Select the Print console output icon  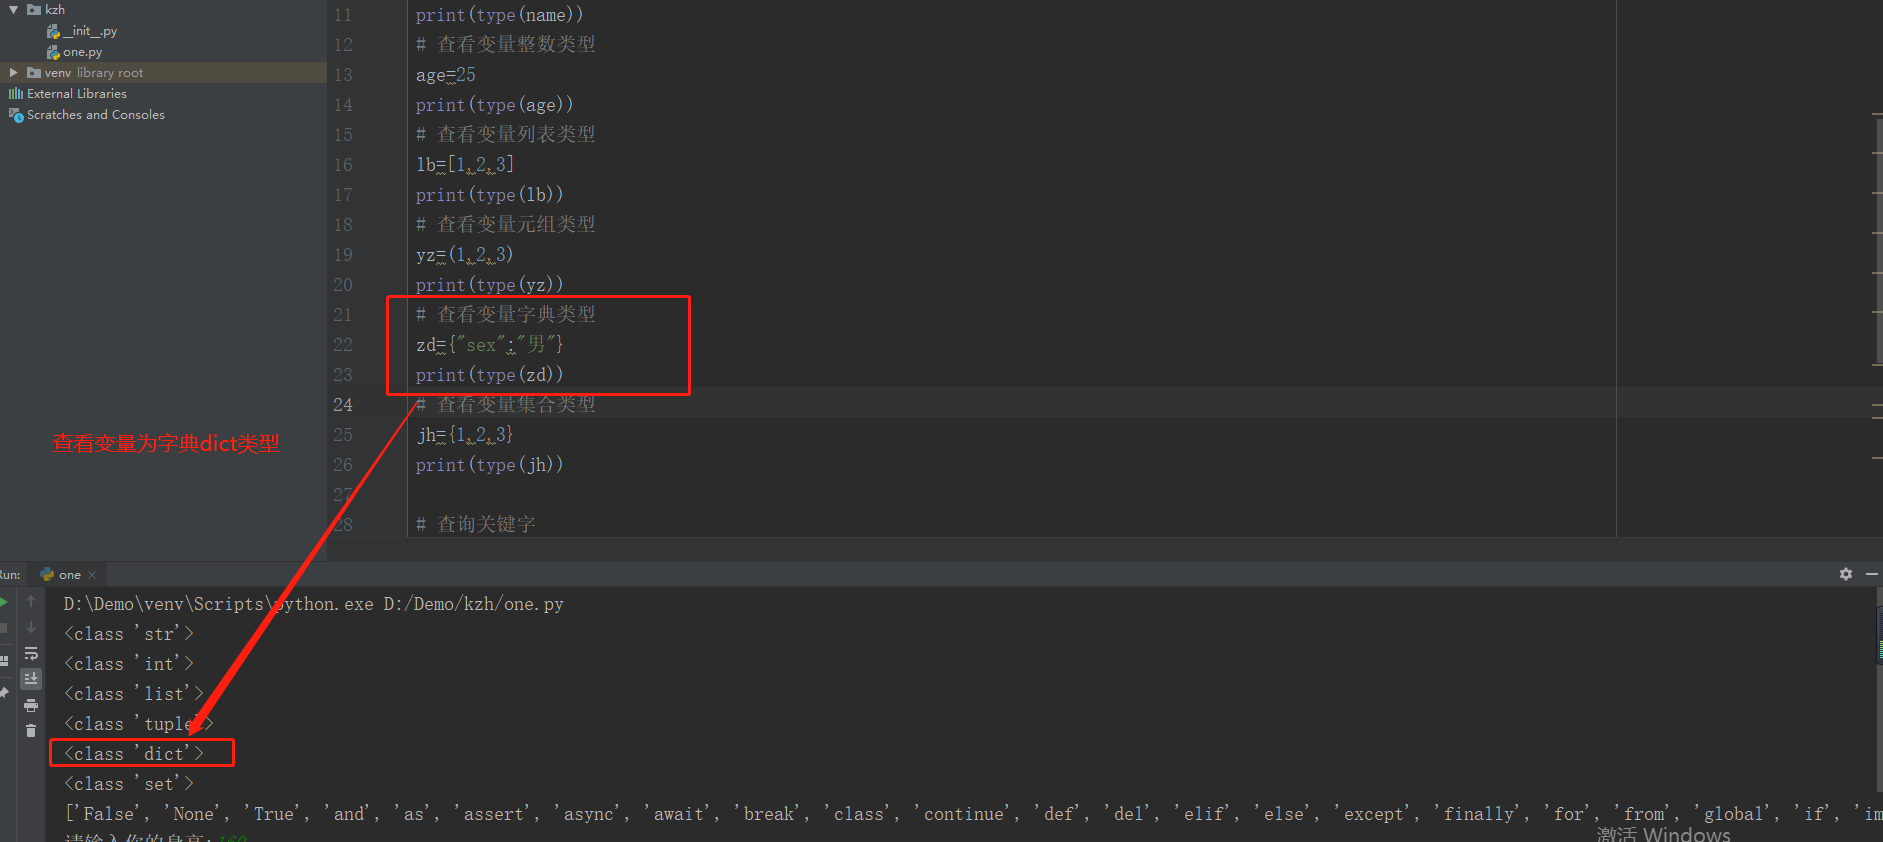pyautogui.click(x=31, y=704)
